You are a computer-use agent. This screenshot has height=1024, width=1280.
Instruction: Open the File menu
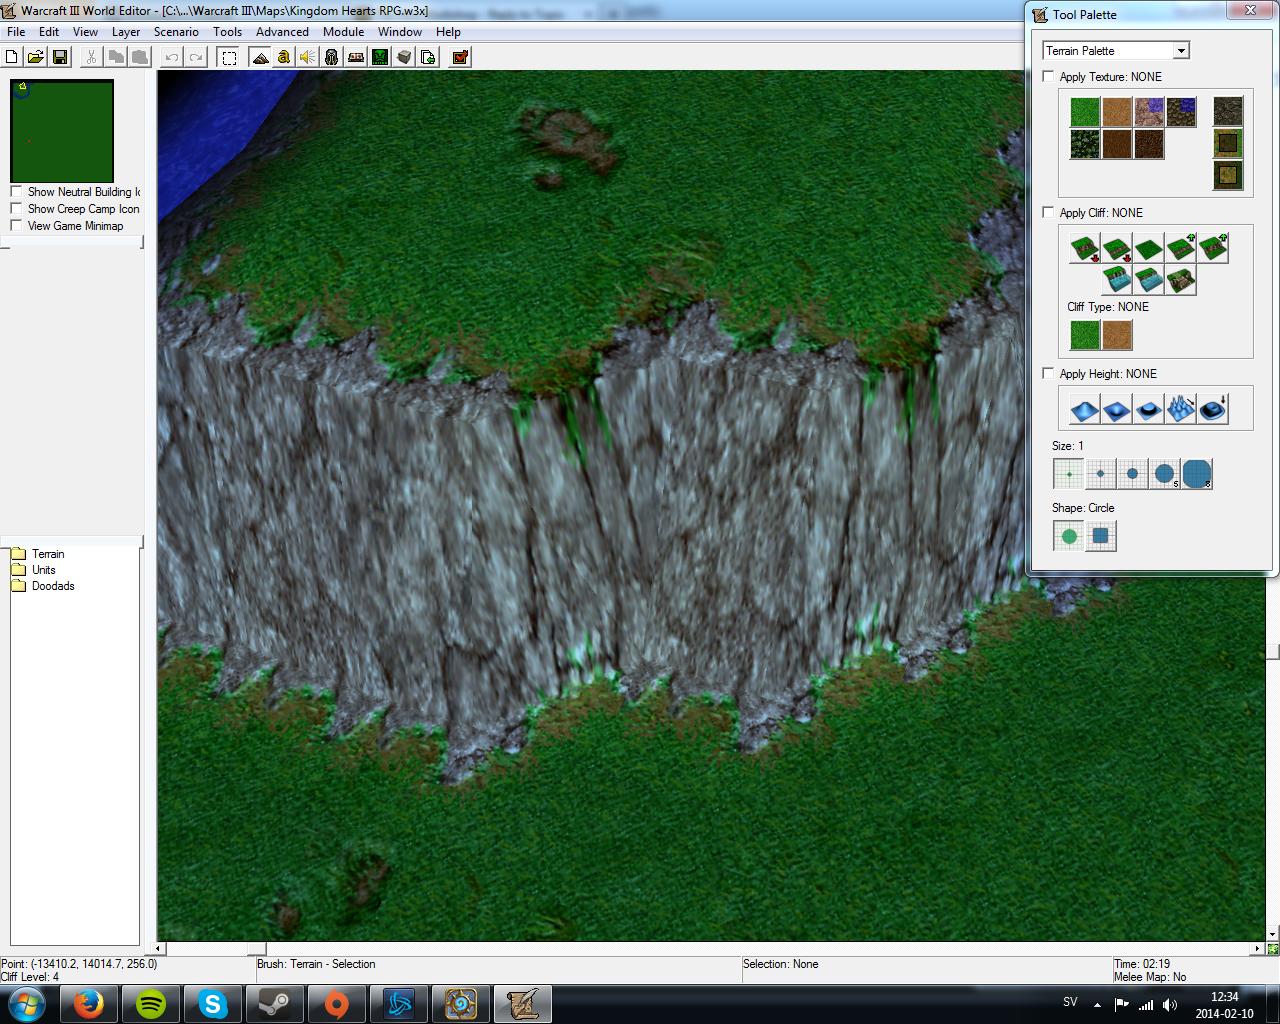(16, 32)
